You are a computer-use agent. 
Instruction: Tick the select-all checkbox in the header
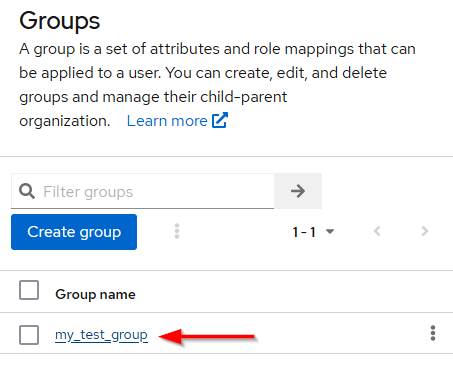pyautogui.click(x=29, y=290)
